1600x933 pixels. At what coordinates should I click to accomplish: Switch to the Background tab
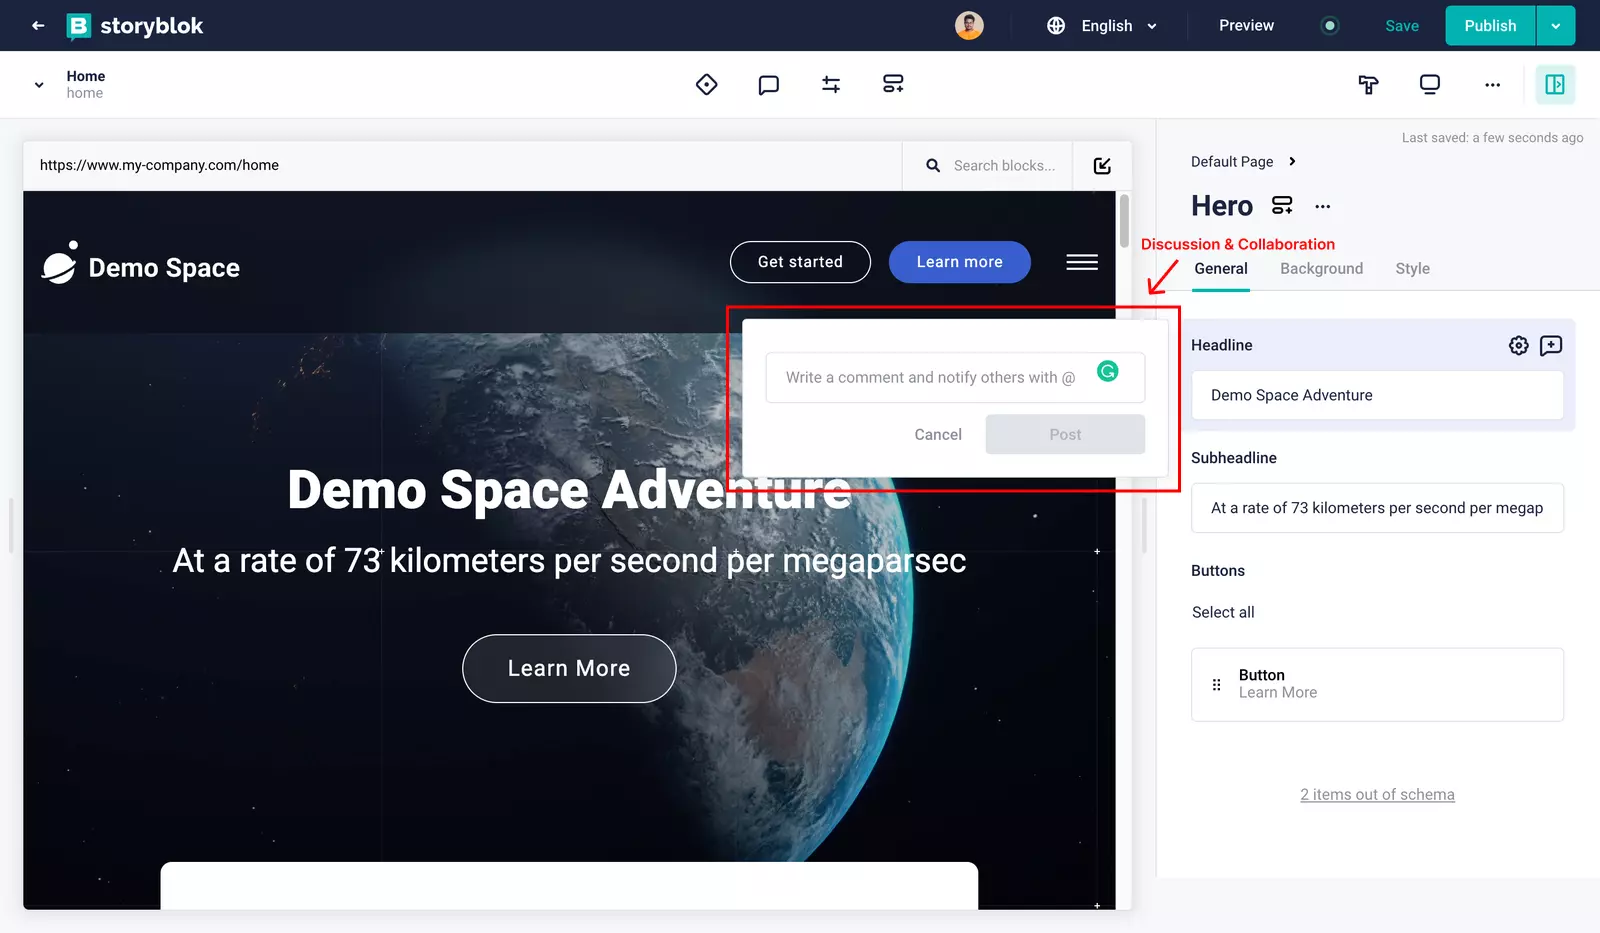click(1321, 269)
